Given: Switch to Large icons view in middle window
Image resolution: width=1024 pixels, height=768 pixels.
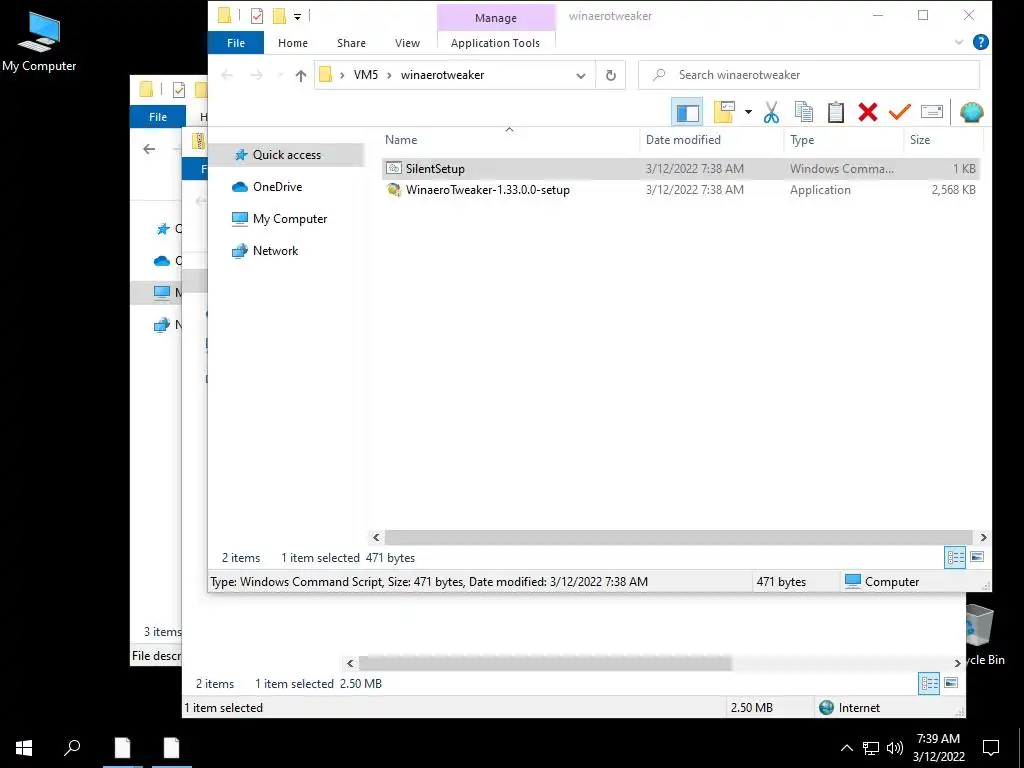Looking at the screenshot, I should (x=951, y=684).
